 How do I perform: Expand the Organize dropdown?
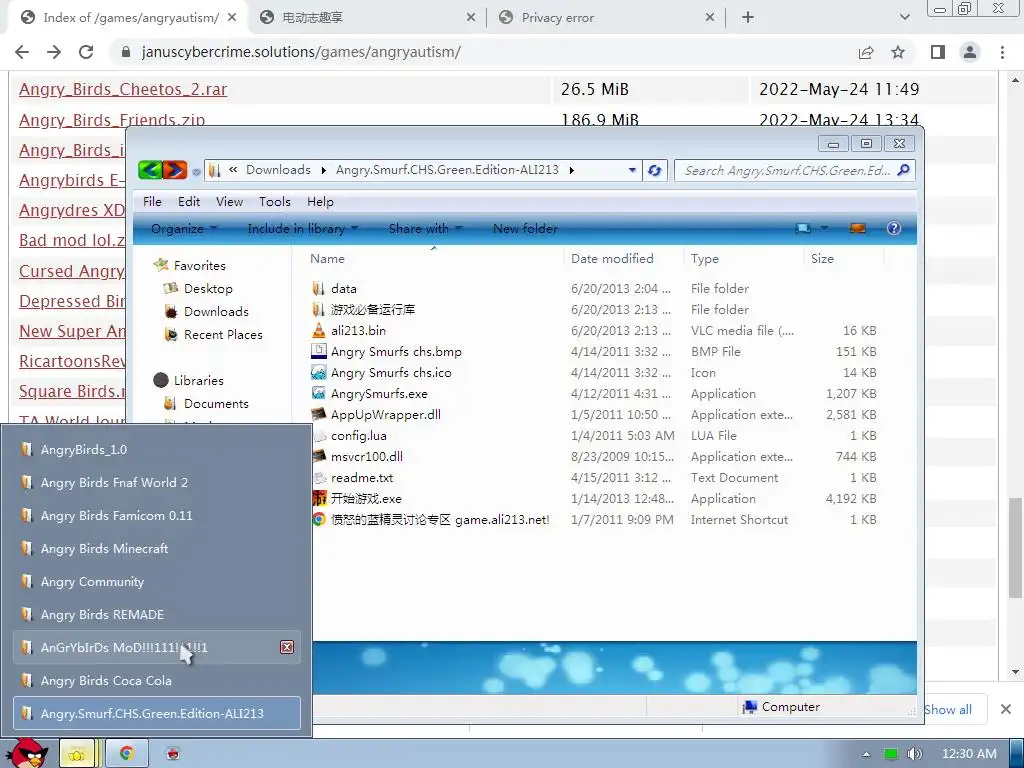coord(213,229)
